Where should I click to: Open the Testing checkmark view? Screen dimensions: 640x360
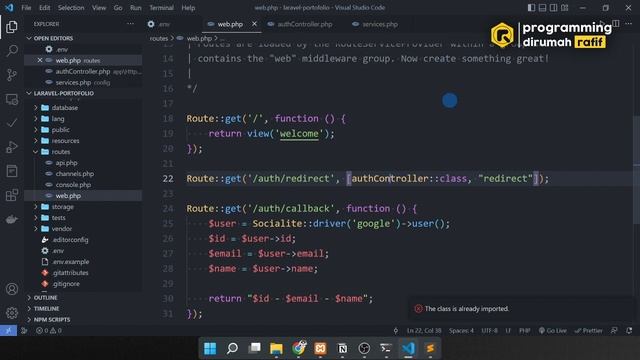[x=12, y=123]
